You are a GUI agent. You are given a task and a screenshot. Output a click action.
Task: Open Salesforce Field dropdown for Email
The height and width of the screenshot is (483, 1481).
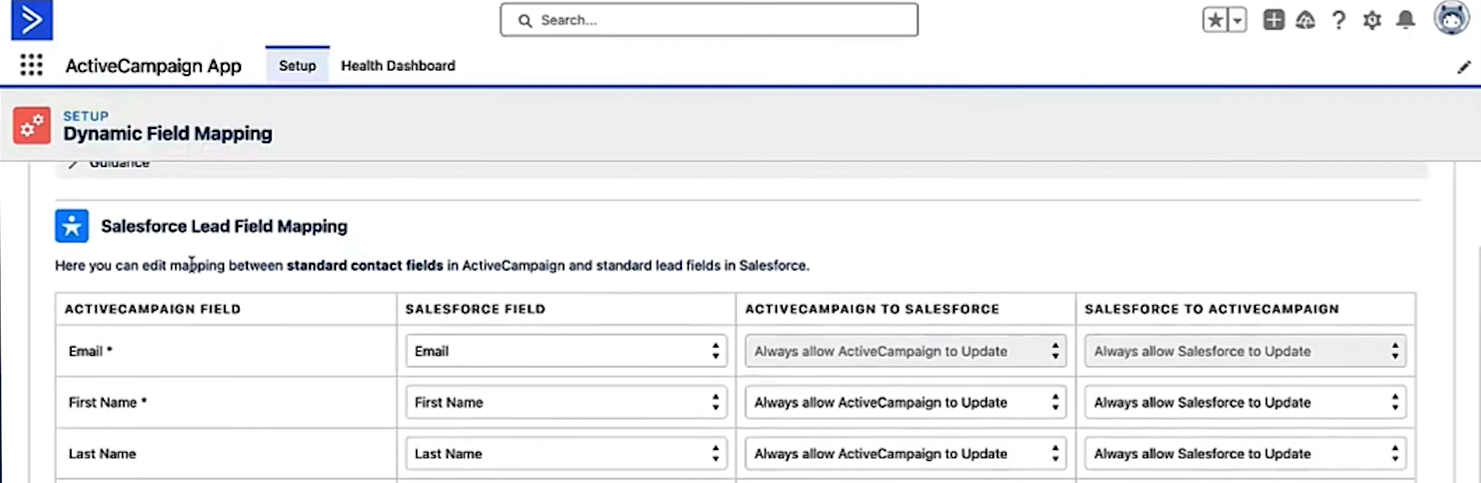click(x=566, y=351)
